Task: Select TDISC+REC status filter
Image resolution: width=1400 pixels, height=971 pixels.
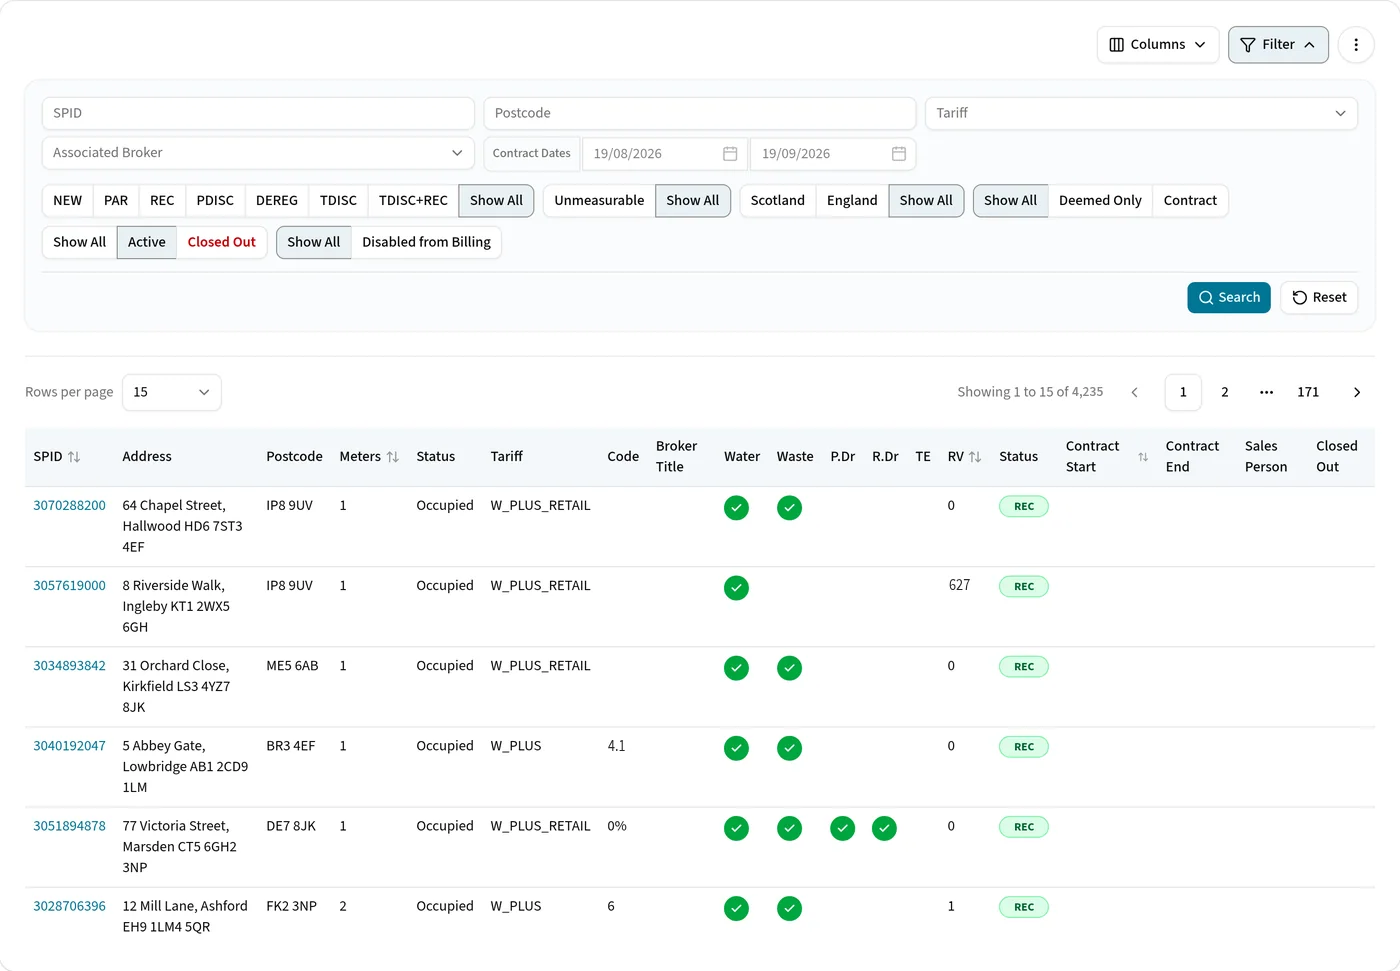Action: coord(413,201)
